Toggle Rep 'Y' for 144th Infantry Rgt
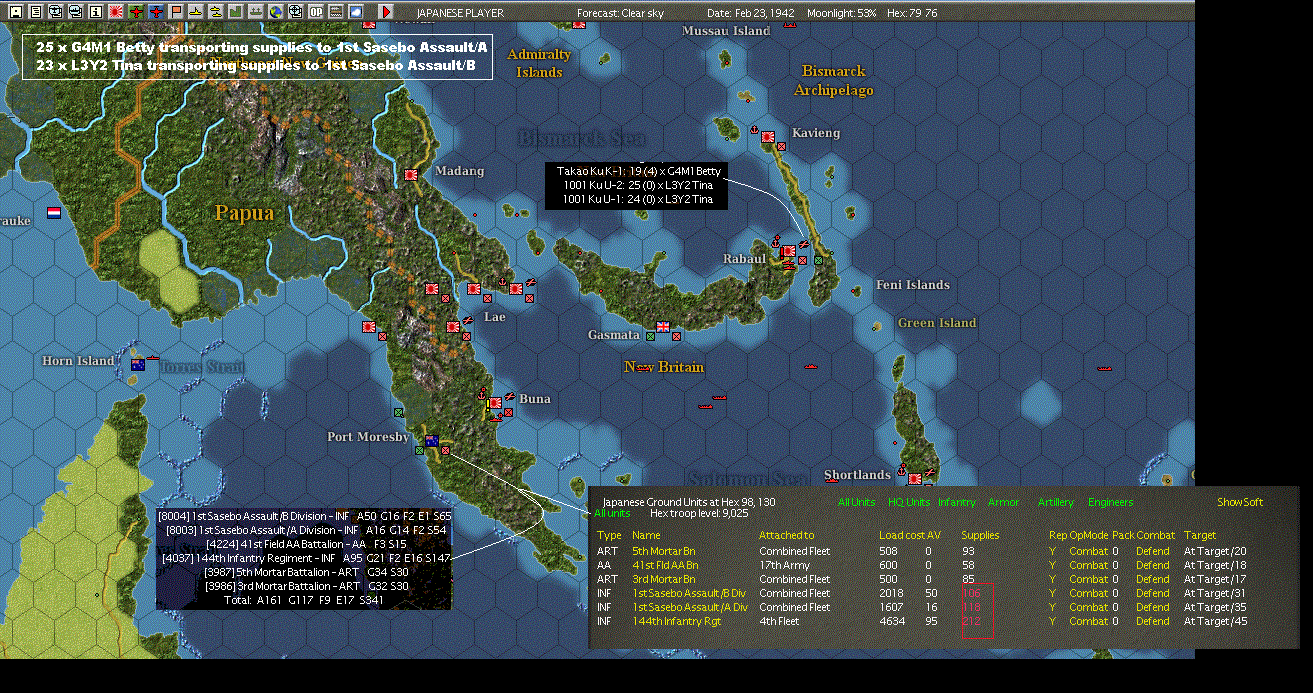Viewport: 1313px width, 693px height. pos(1052,621)
